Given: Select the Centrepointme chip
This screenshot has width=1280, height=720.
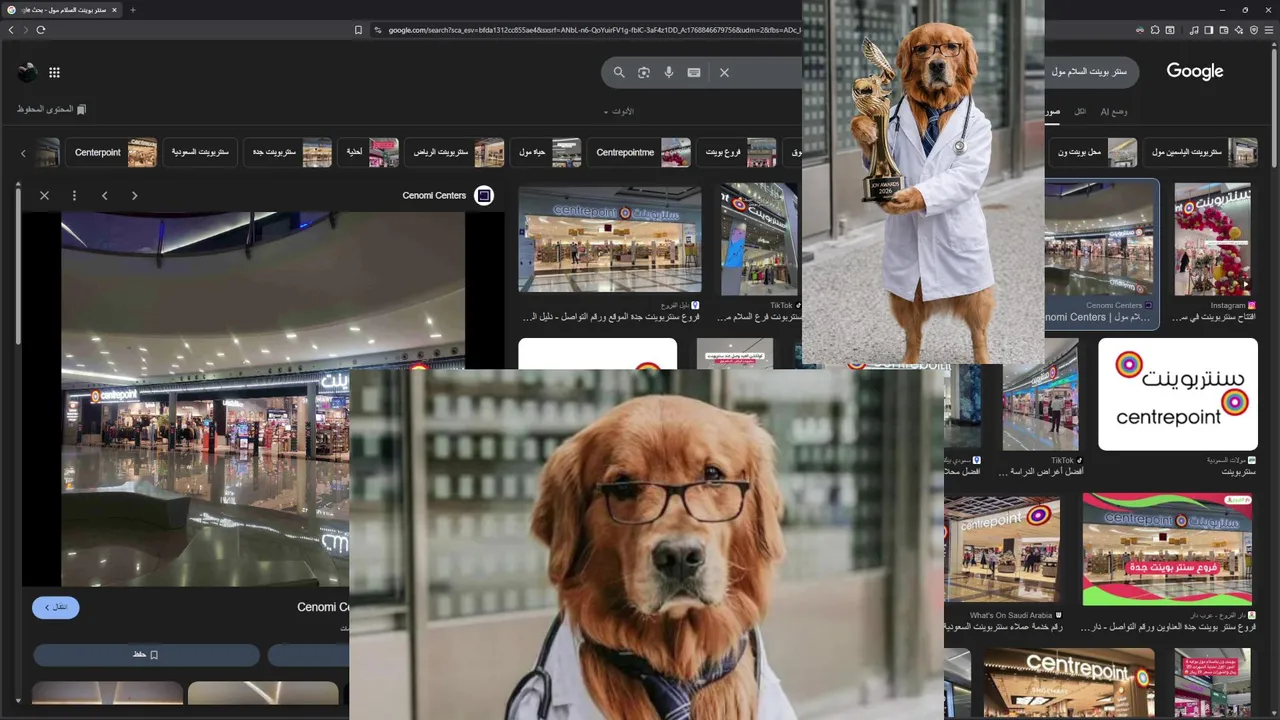Looking at the screenshot, I should 641,152.
